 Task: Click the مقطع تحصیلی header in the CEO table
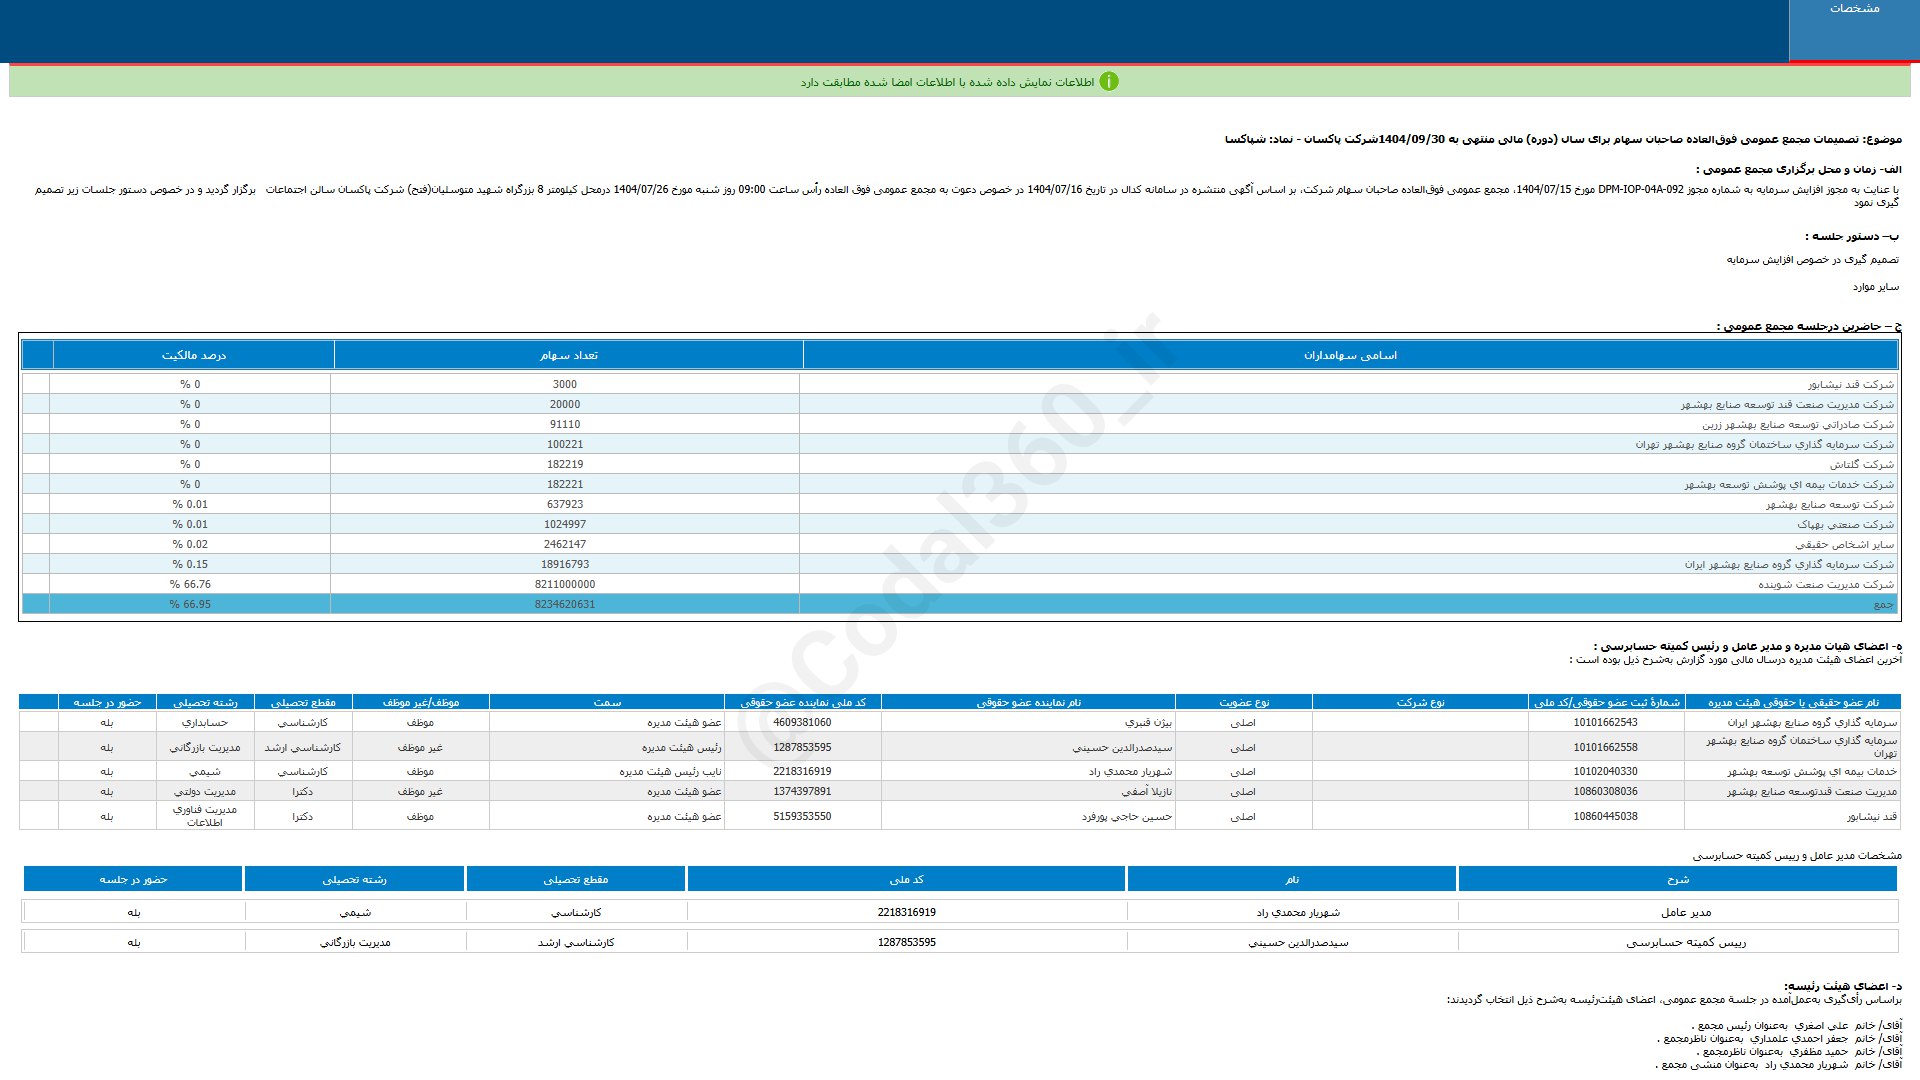point(575,879)
